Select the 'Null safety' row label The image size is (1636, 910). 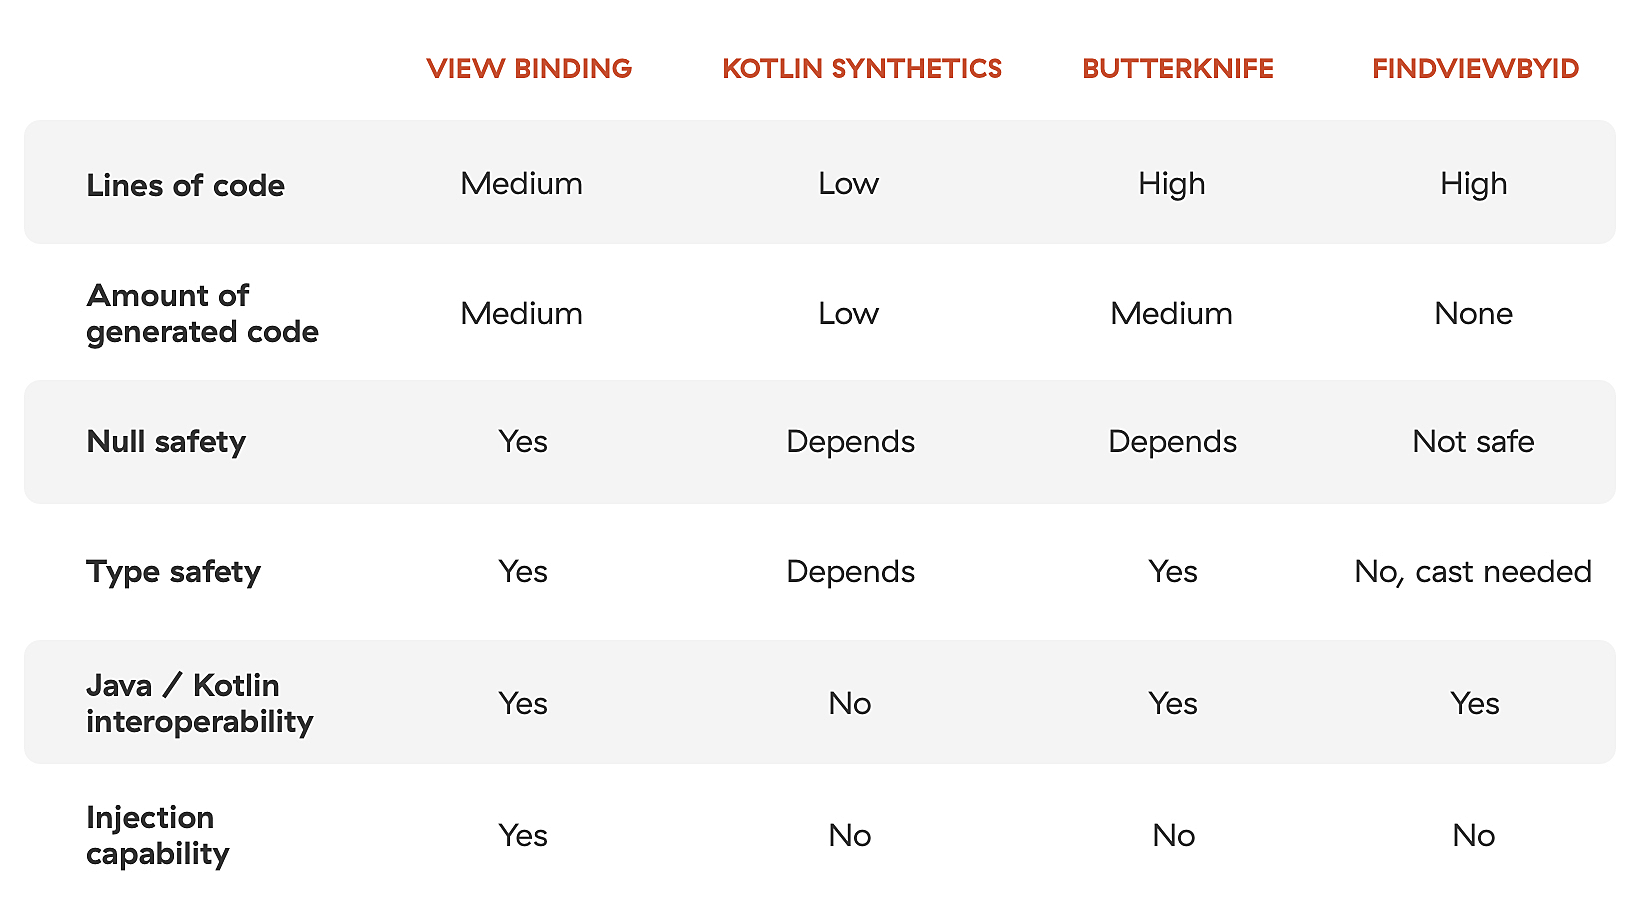[x=166, y=441]
